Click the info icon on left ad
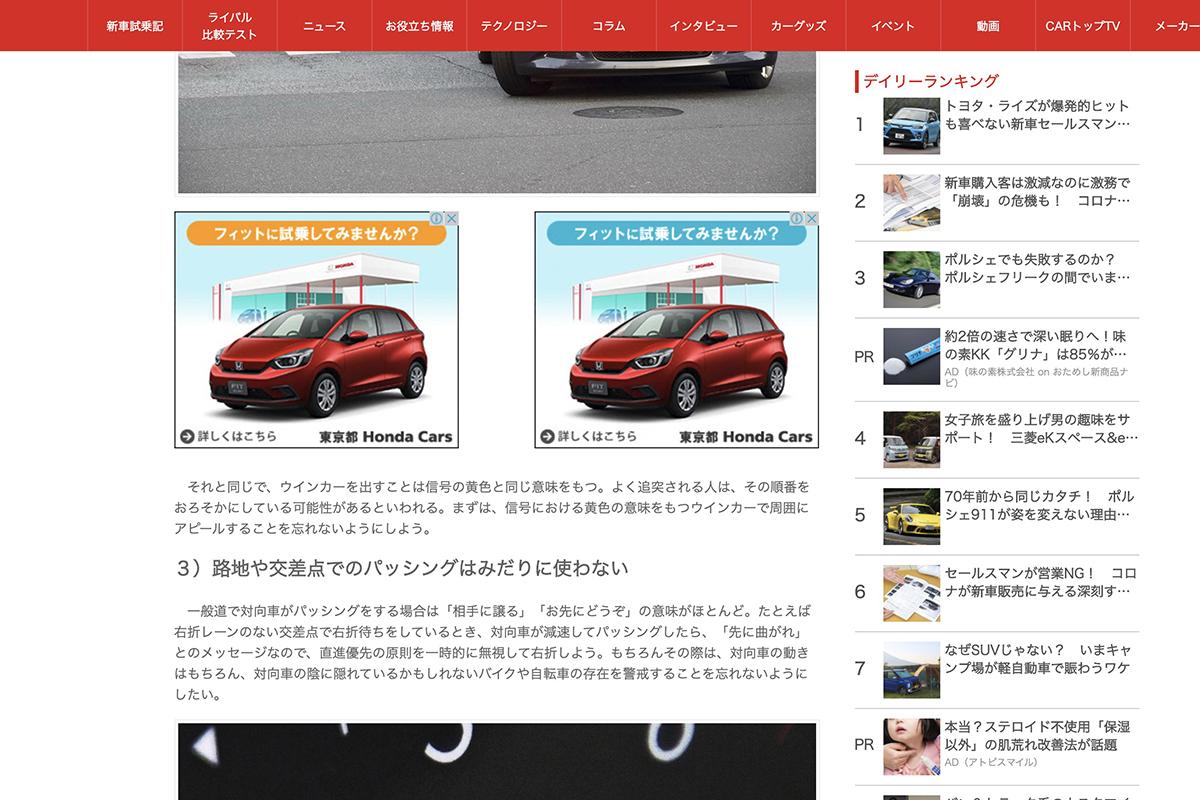1200x800 pixels. click(437, 219)
